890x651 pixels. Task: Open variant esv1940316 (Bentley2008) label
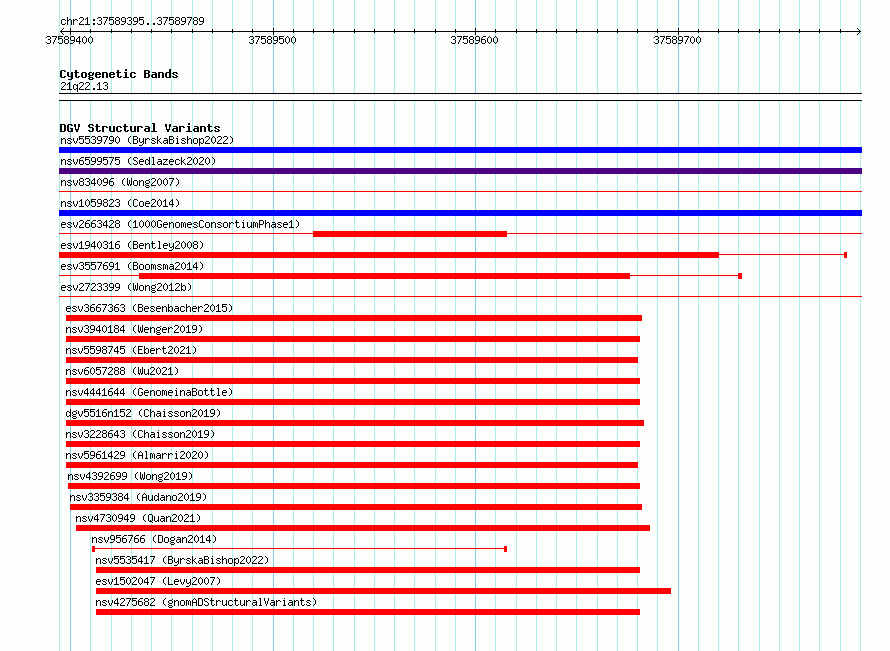coord(132,245)
